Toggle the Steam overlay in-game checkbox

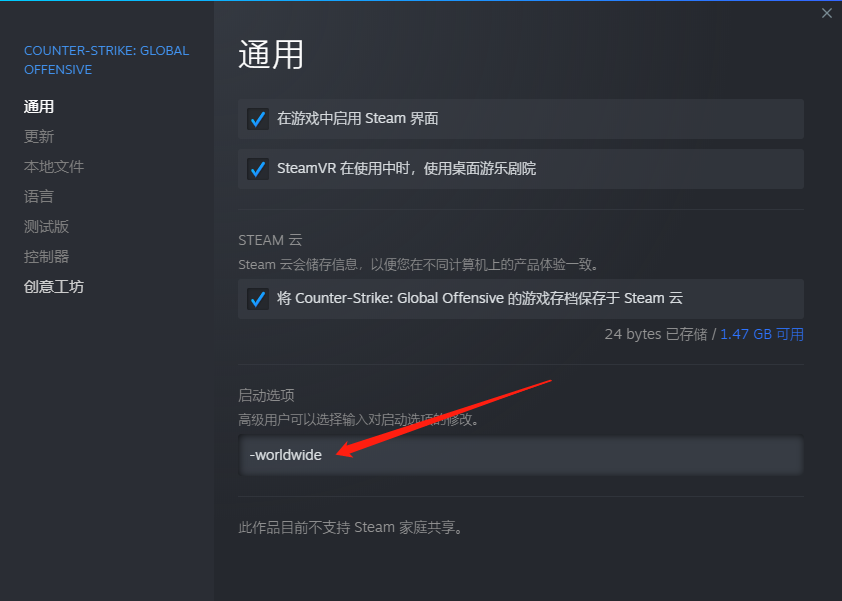(258, 119)
